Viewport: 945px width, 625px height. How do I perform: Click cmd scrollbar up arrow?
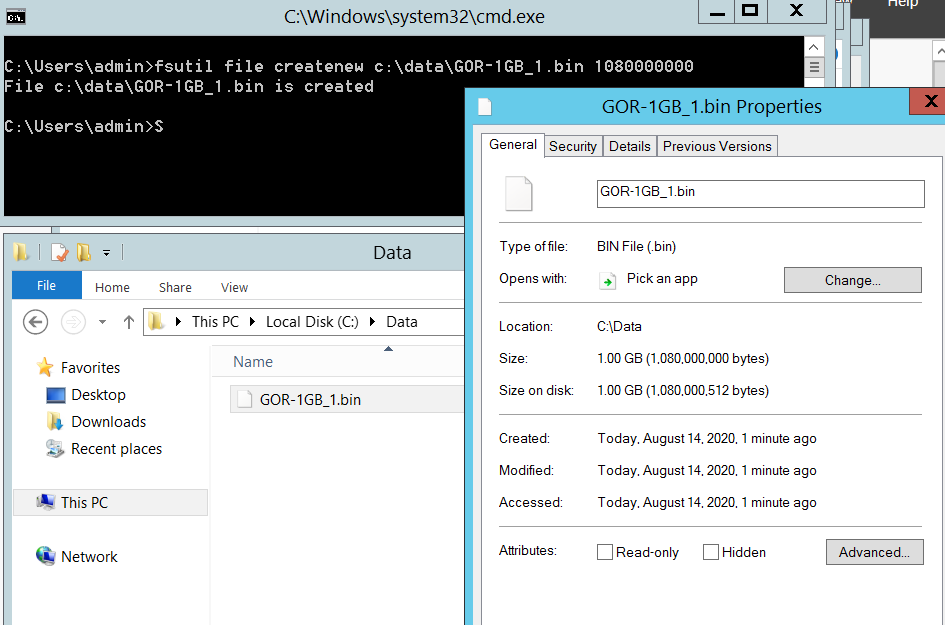tap(814, 47)
